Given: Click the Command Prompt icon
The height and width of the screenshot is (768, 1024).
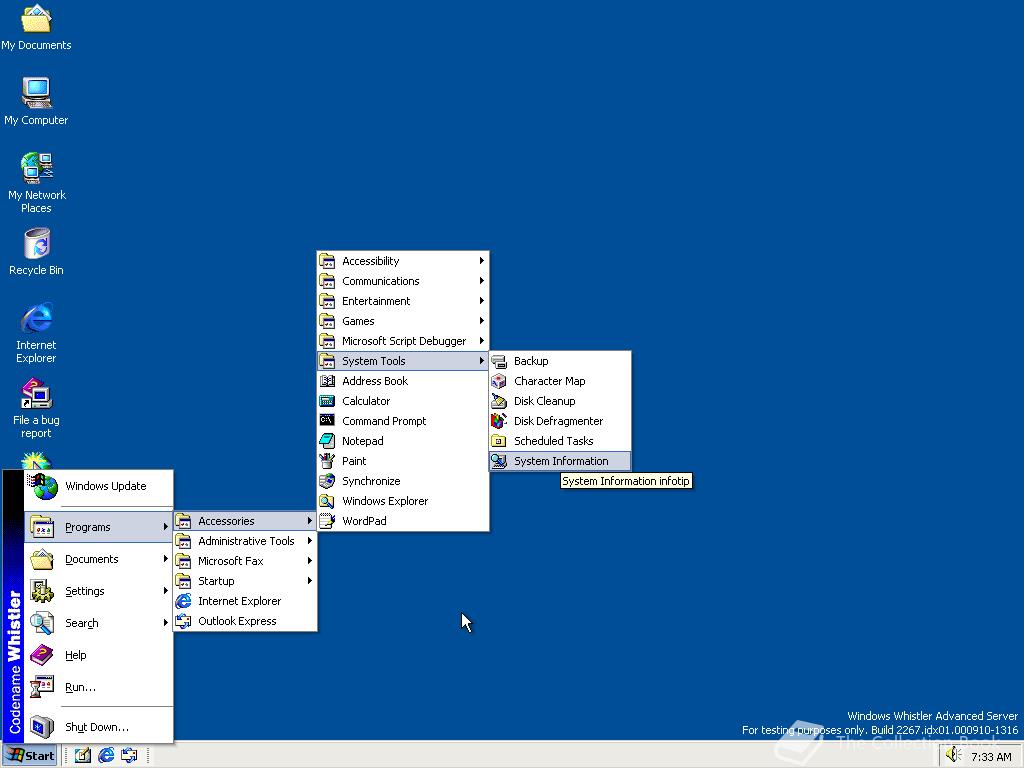Looking at the screenshot, I should click(x=327, y=421).
